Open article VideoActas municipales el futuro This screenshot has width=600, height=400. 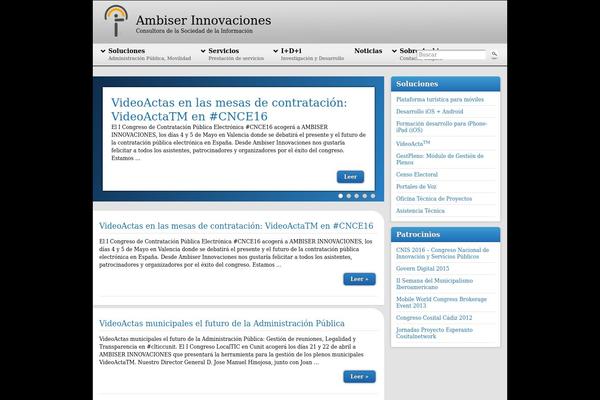pyautogui.click(x=222, y=323)
